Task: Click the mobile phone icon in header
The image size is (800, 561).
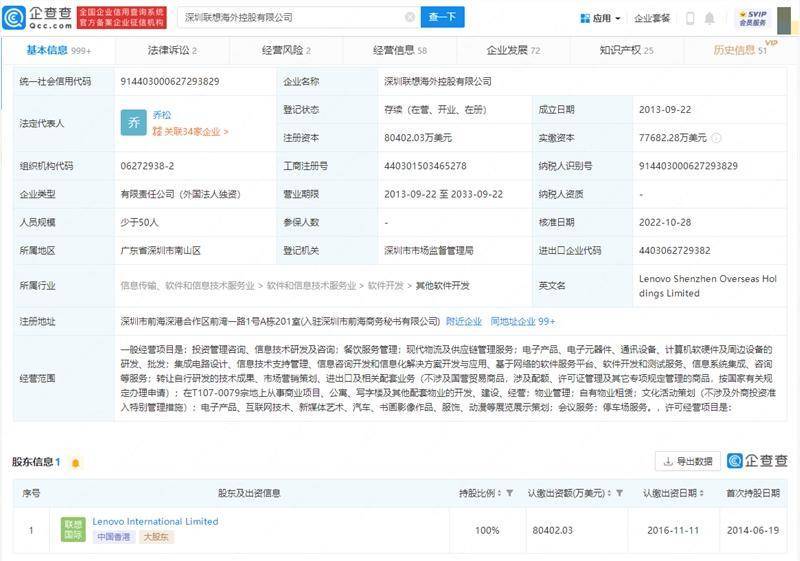Action: (x=690, y=18)
